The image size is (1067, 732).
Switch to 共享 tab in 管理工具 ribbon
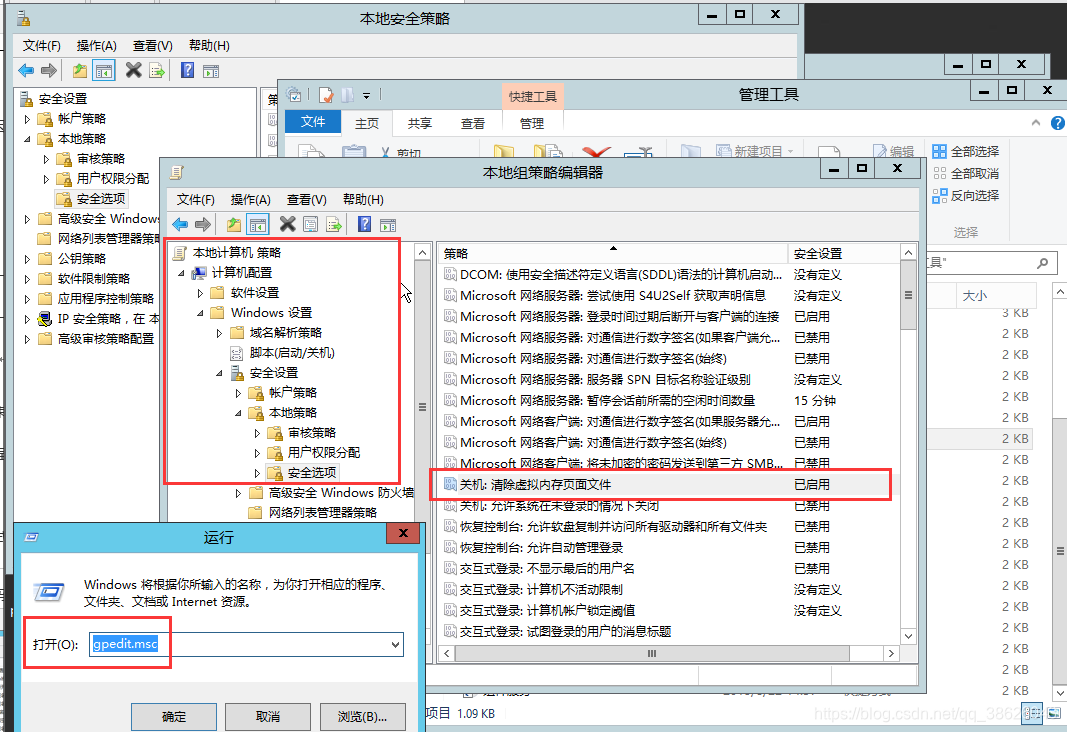[x=419, y=123]
